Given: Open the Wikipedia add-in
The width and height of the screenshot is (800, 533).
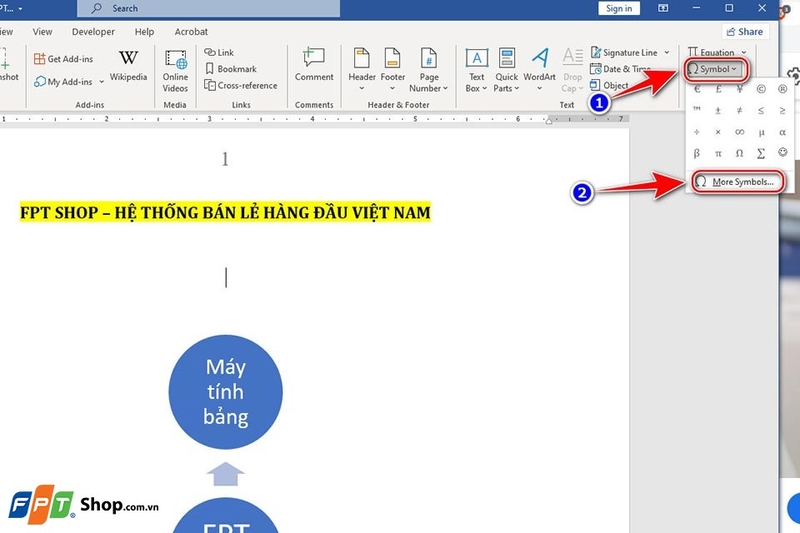Looking at the screenshot, I should pyautogui.click(x=128, y=65).
